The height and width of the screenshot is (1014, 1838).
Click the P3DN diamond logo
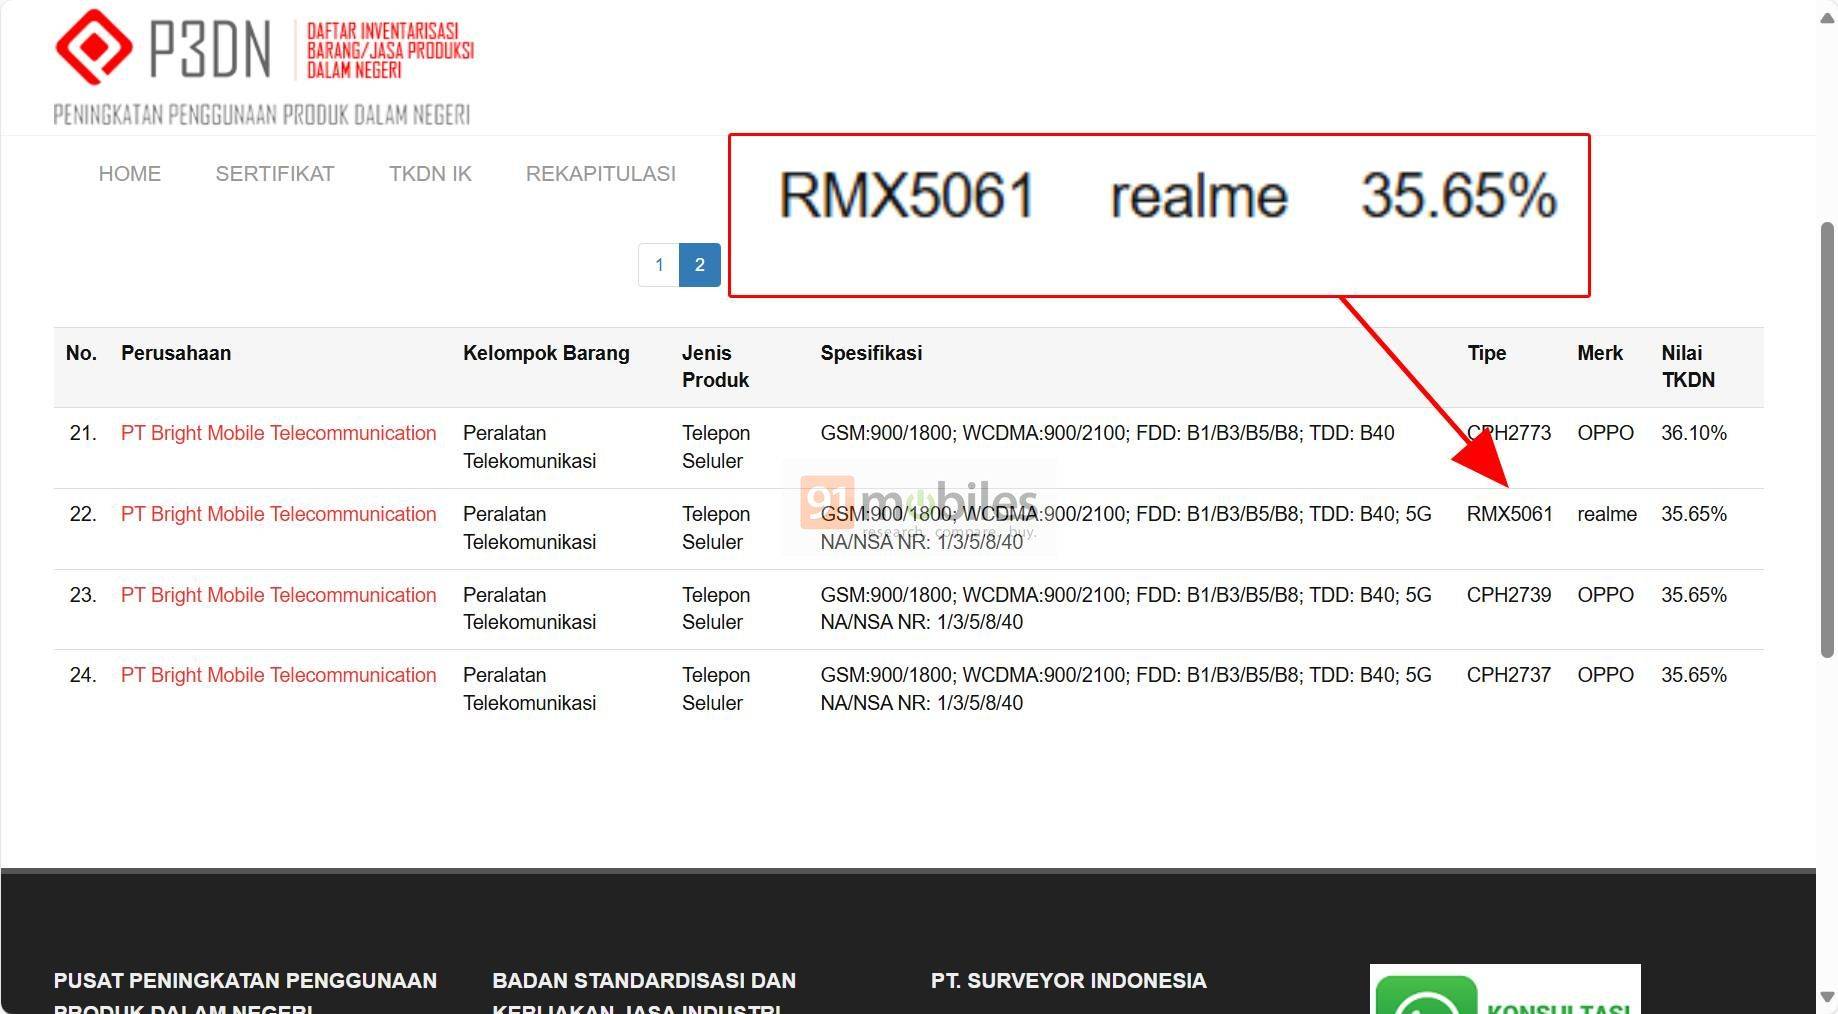coord(93,47)
